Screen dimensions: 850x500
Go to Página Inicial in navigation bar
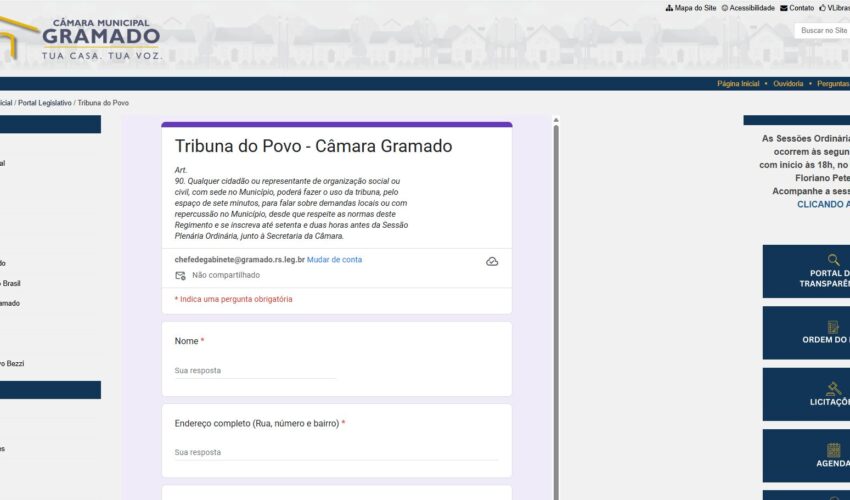tap(738, 84)
